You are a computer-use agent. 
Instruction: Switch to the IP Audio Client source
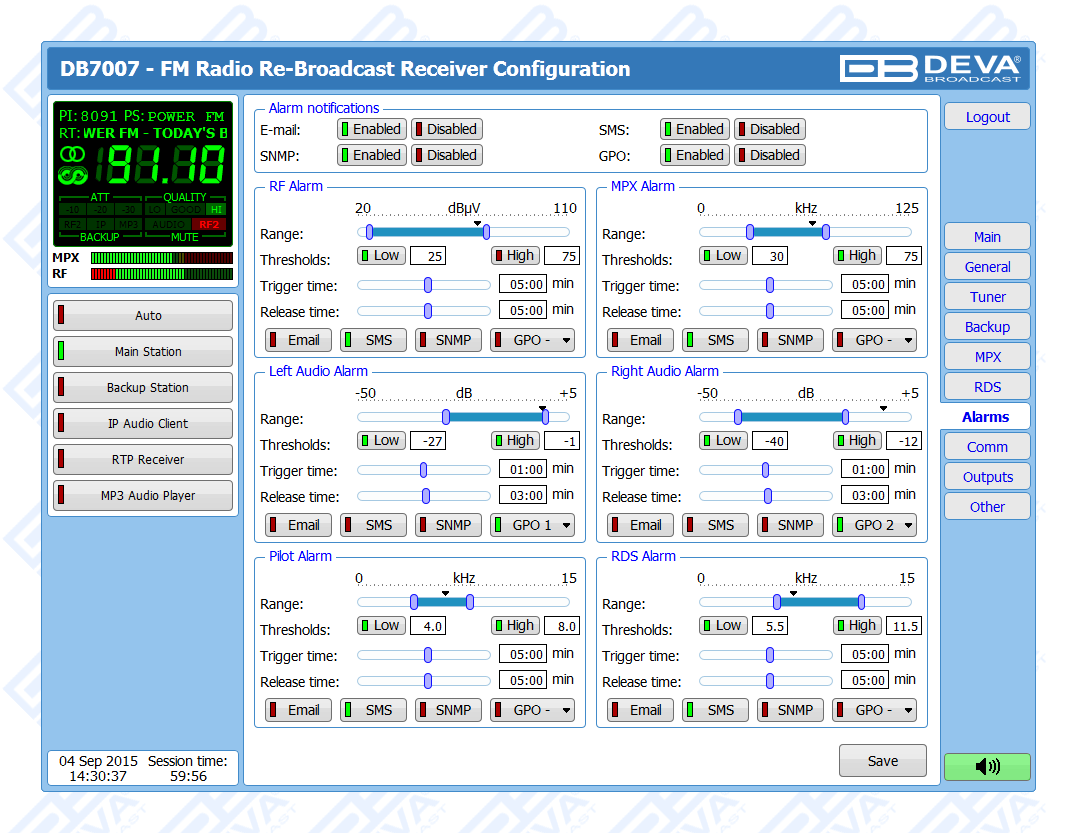[x=143, y=424]
